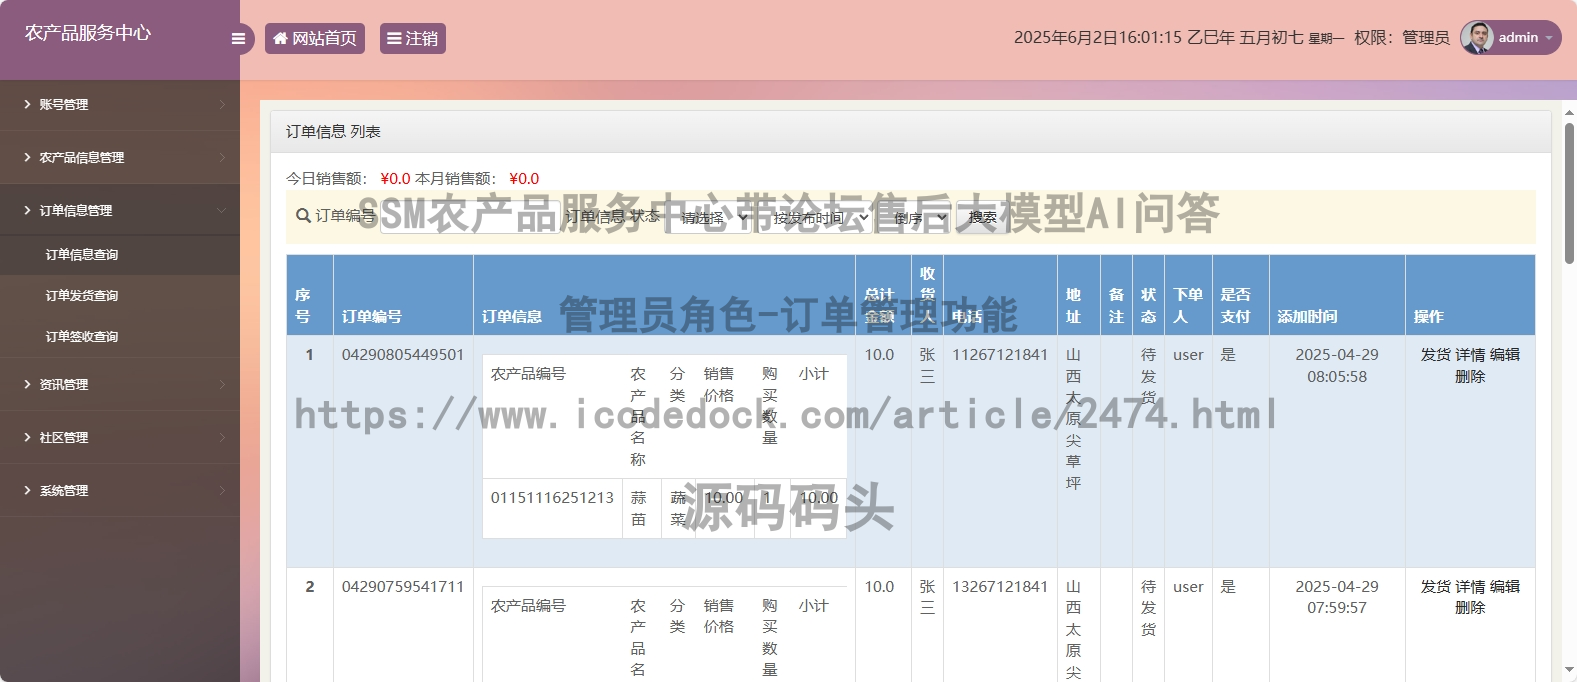Click phone number 13267121841
Image resolution: width=1577 pixels, height=682 pixels.
[x=1000, y=587]
